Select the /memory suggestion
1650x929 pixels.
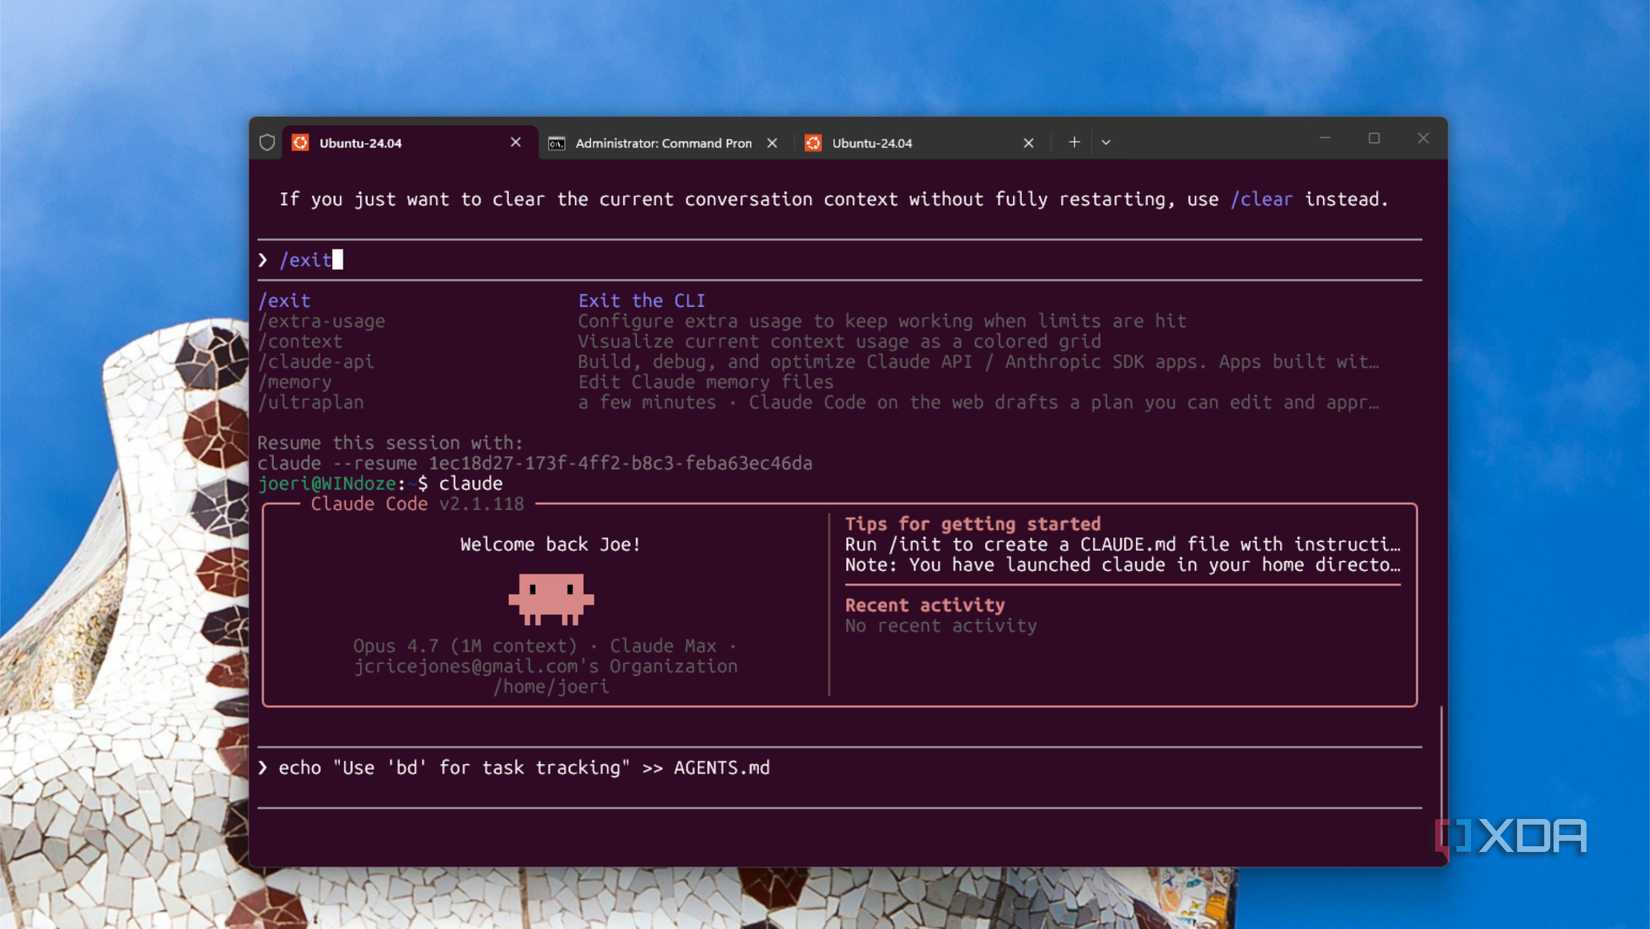tap(295, 382)
